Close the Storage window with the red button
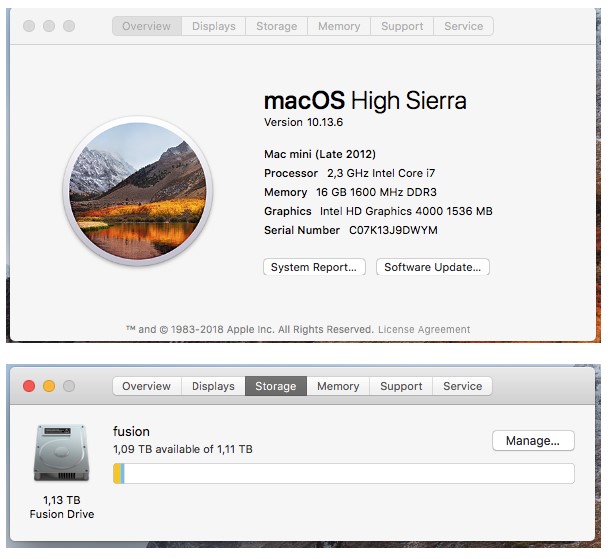The height and width of the screenshot is (559, 610). 29,386
